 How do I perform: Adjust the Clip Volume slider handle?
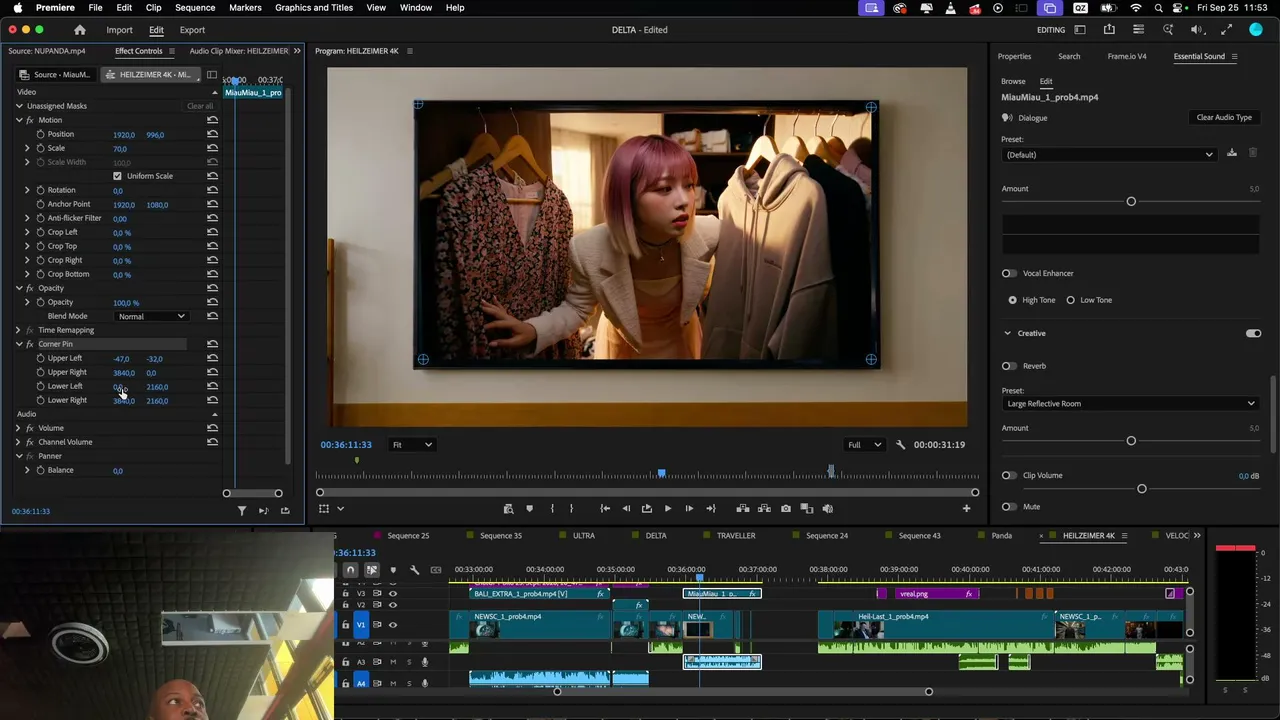click(x=1142, y=488)
